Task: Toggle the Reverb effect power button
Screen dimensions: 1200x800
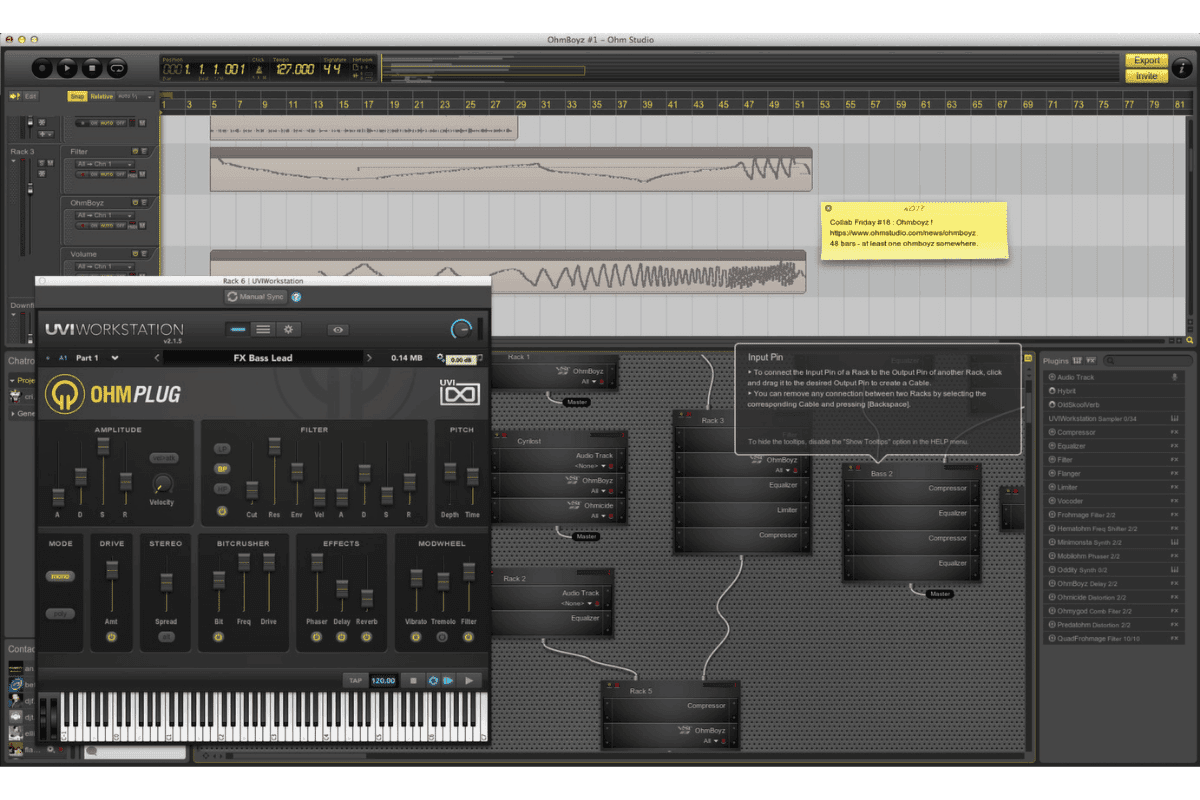Action: (367, 636)
